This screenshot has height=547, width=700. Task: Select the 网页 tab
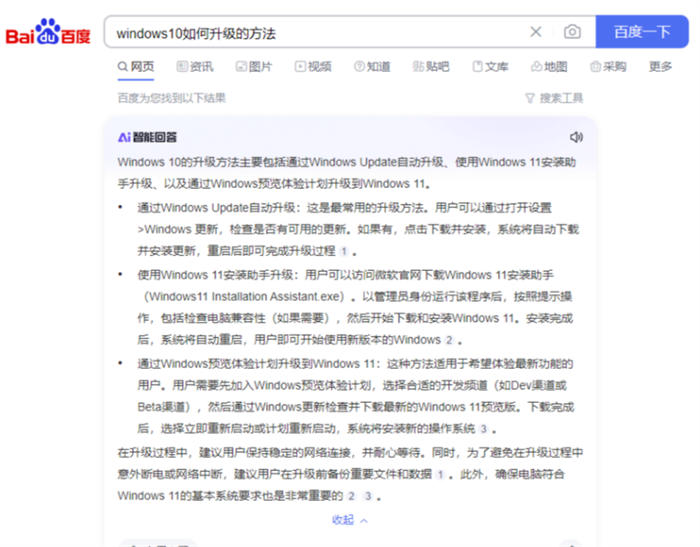(136, 67)
